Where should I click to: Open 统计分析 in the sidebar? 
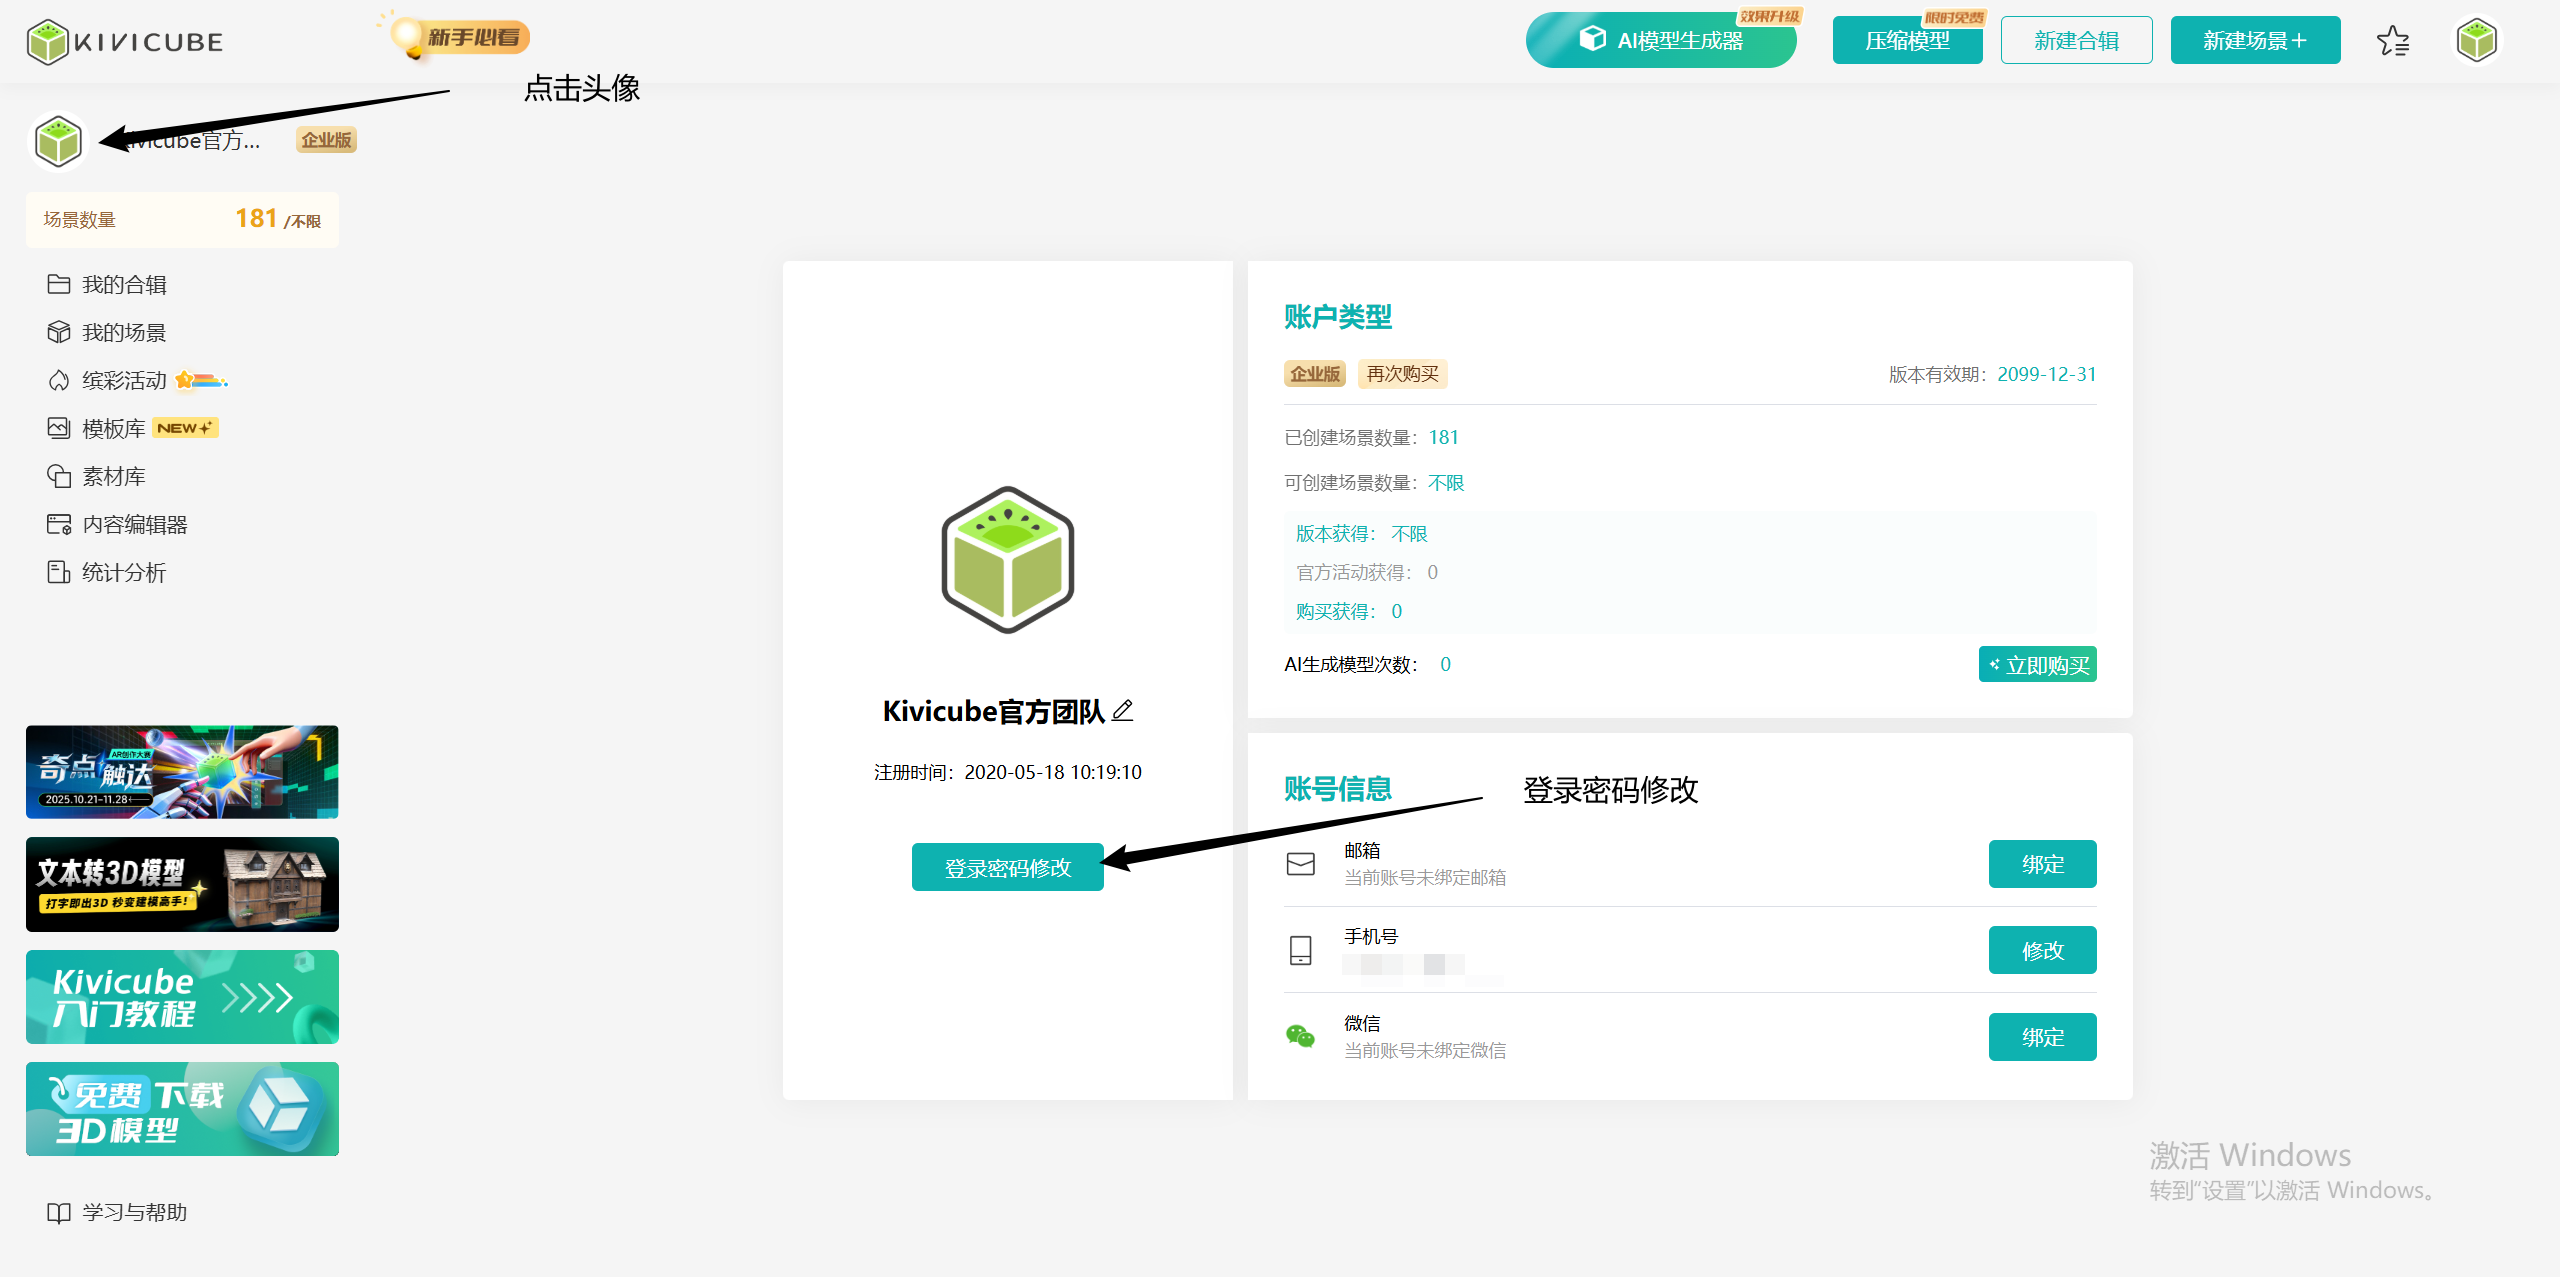[123, 573]
